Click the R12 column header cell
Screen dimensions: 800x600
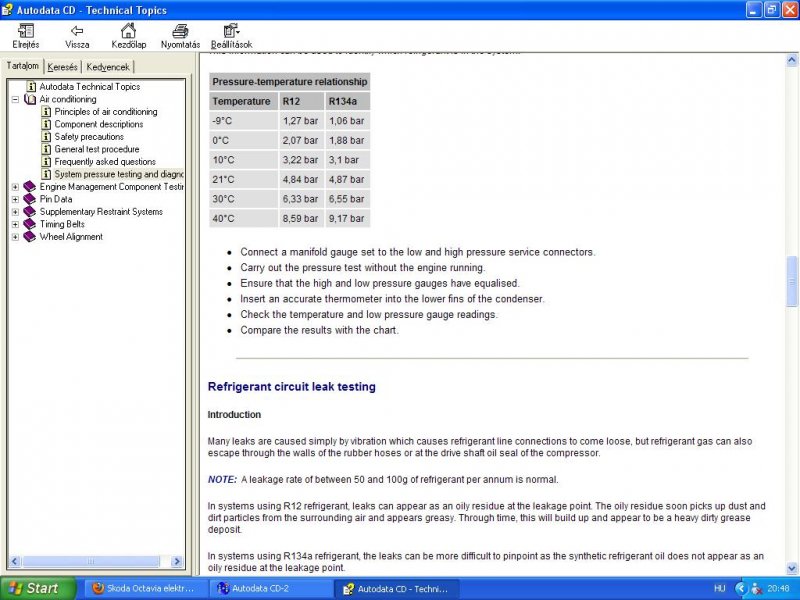tap(302, 101)
